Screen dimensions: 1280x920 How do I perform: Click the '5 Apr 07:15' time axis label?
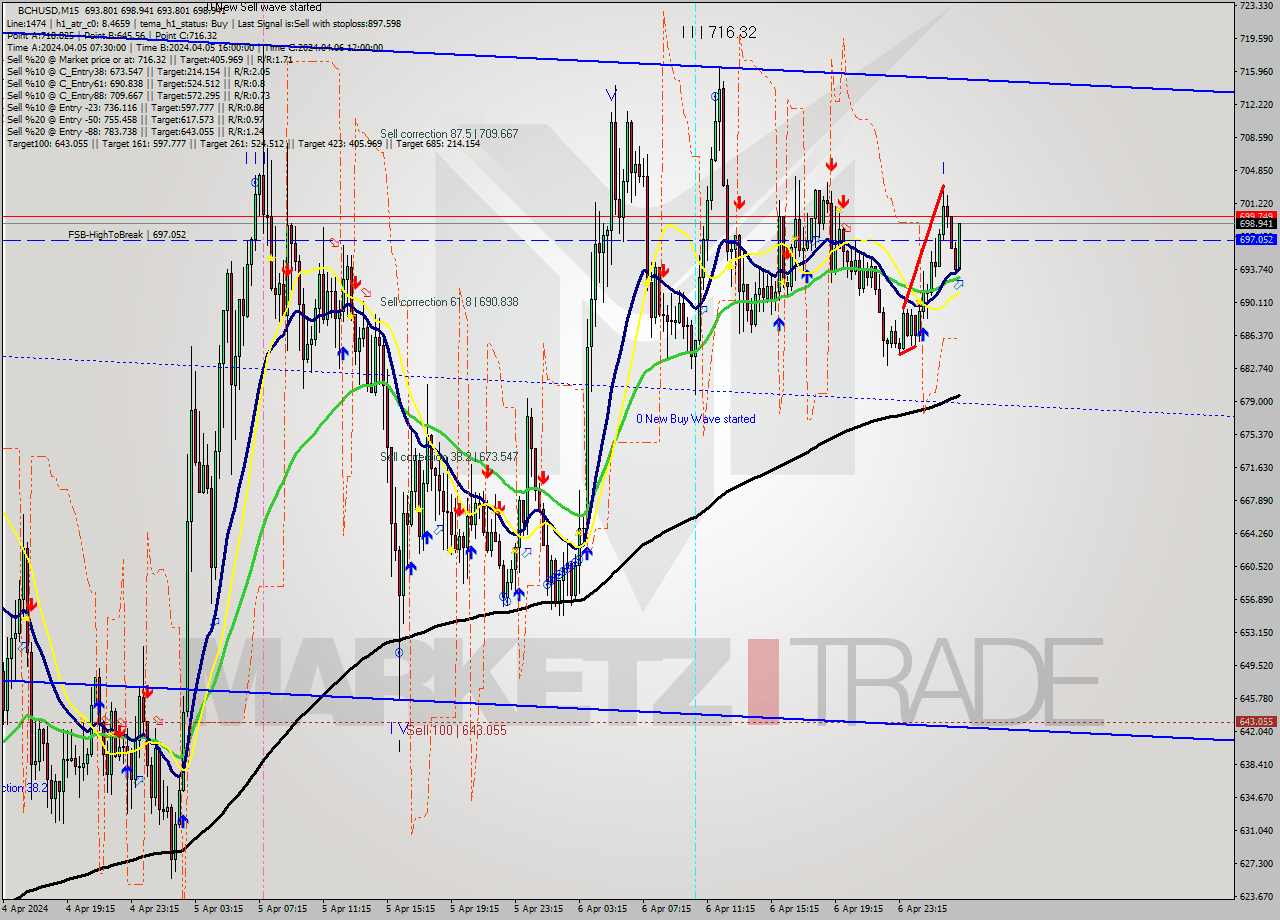282,910
